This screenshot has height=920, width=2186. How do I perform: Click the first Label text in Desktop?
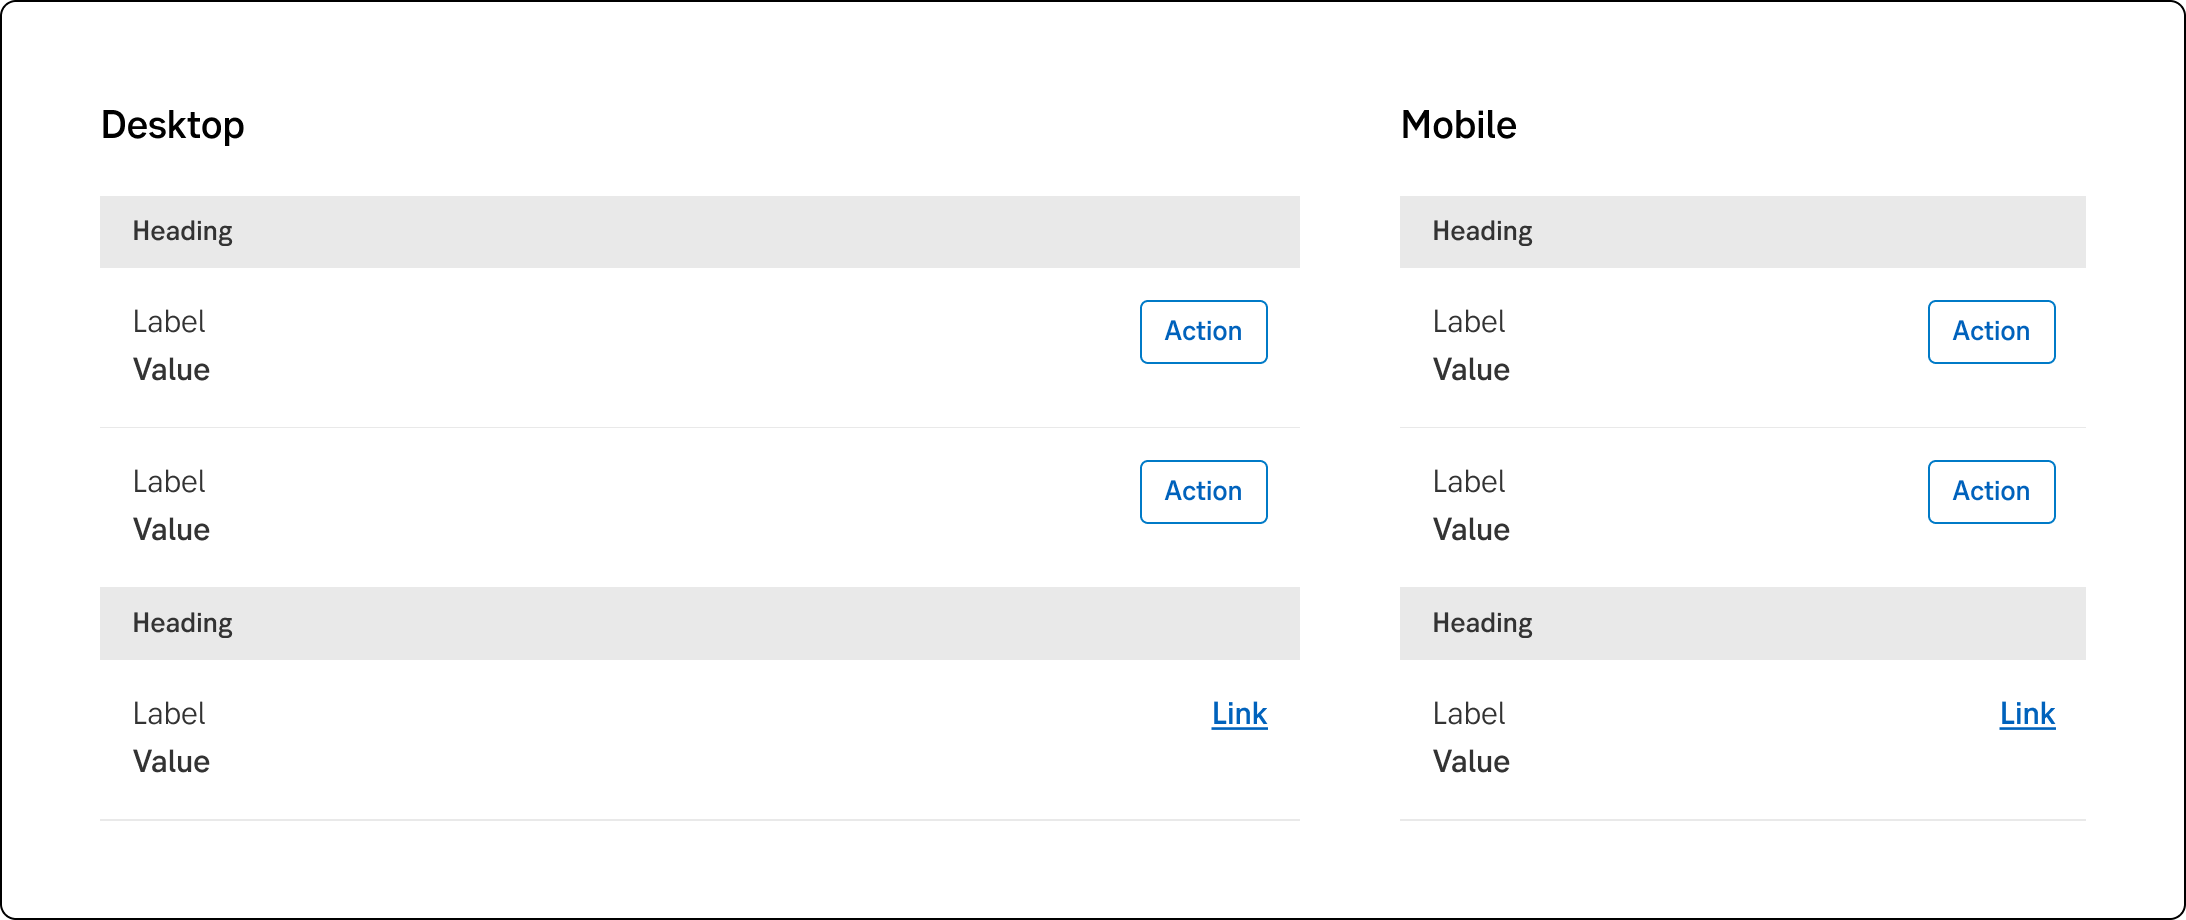coord(169,322)
